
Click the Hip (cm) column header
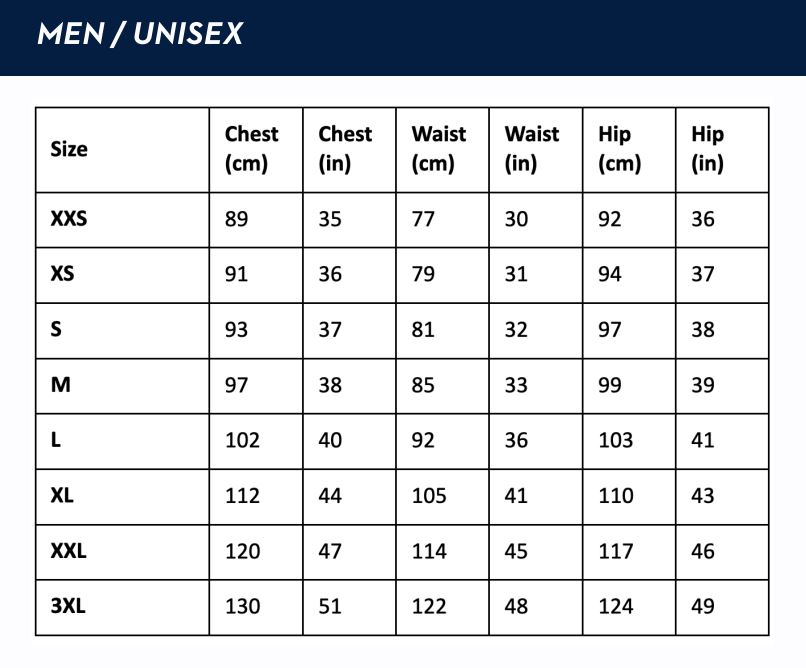[619, 149]
